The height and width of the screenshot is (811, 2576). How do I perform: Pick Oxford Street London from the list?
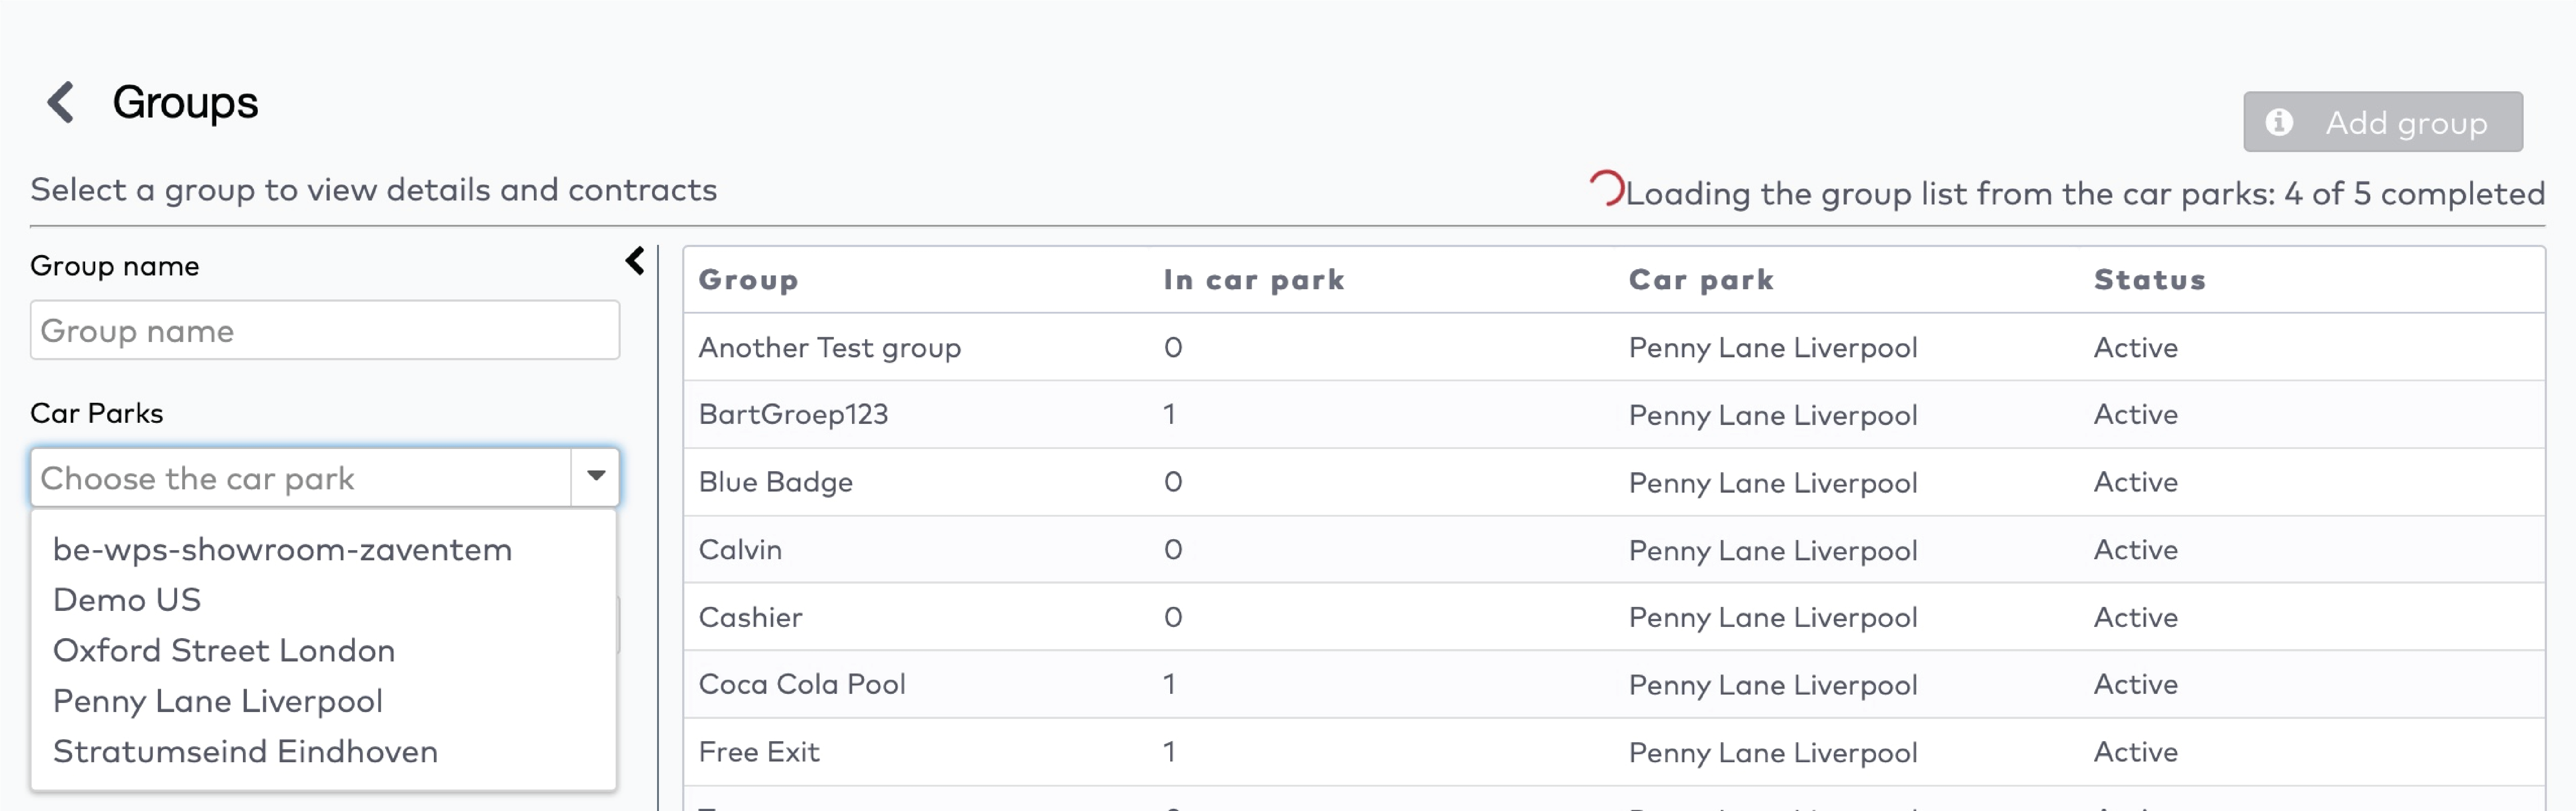click(x=224, y=649)
